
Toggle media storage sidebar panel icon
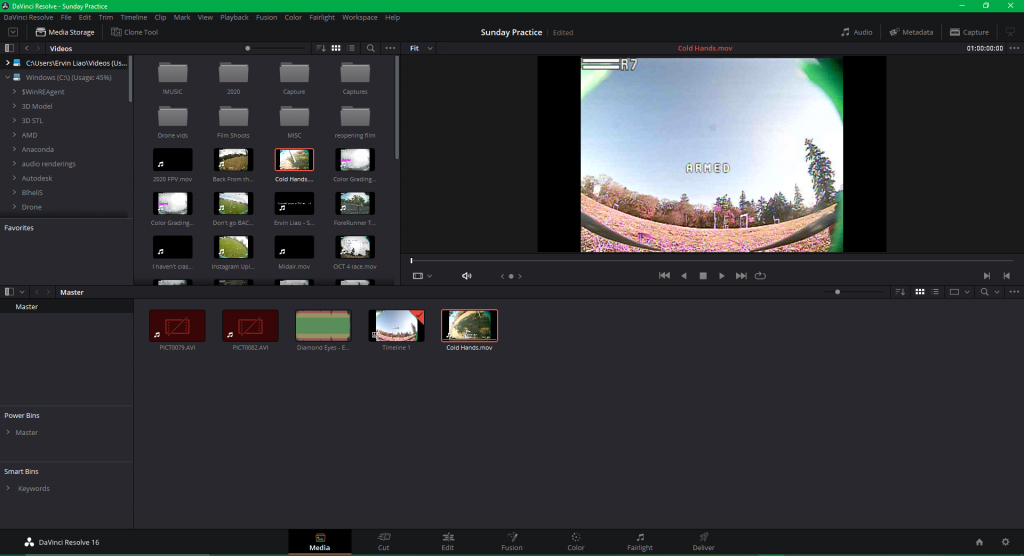[9, 48]
